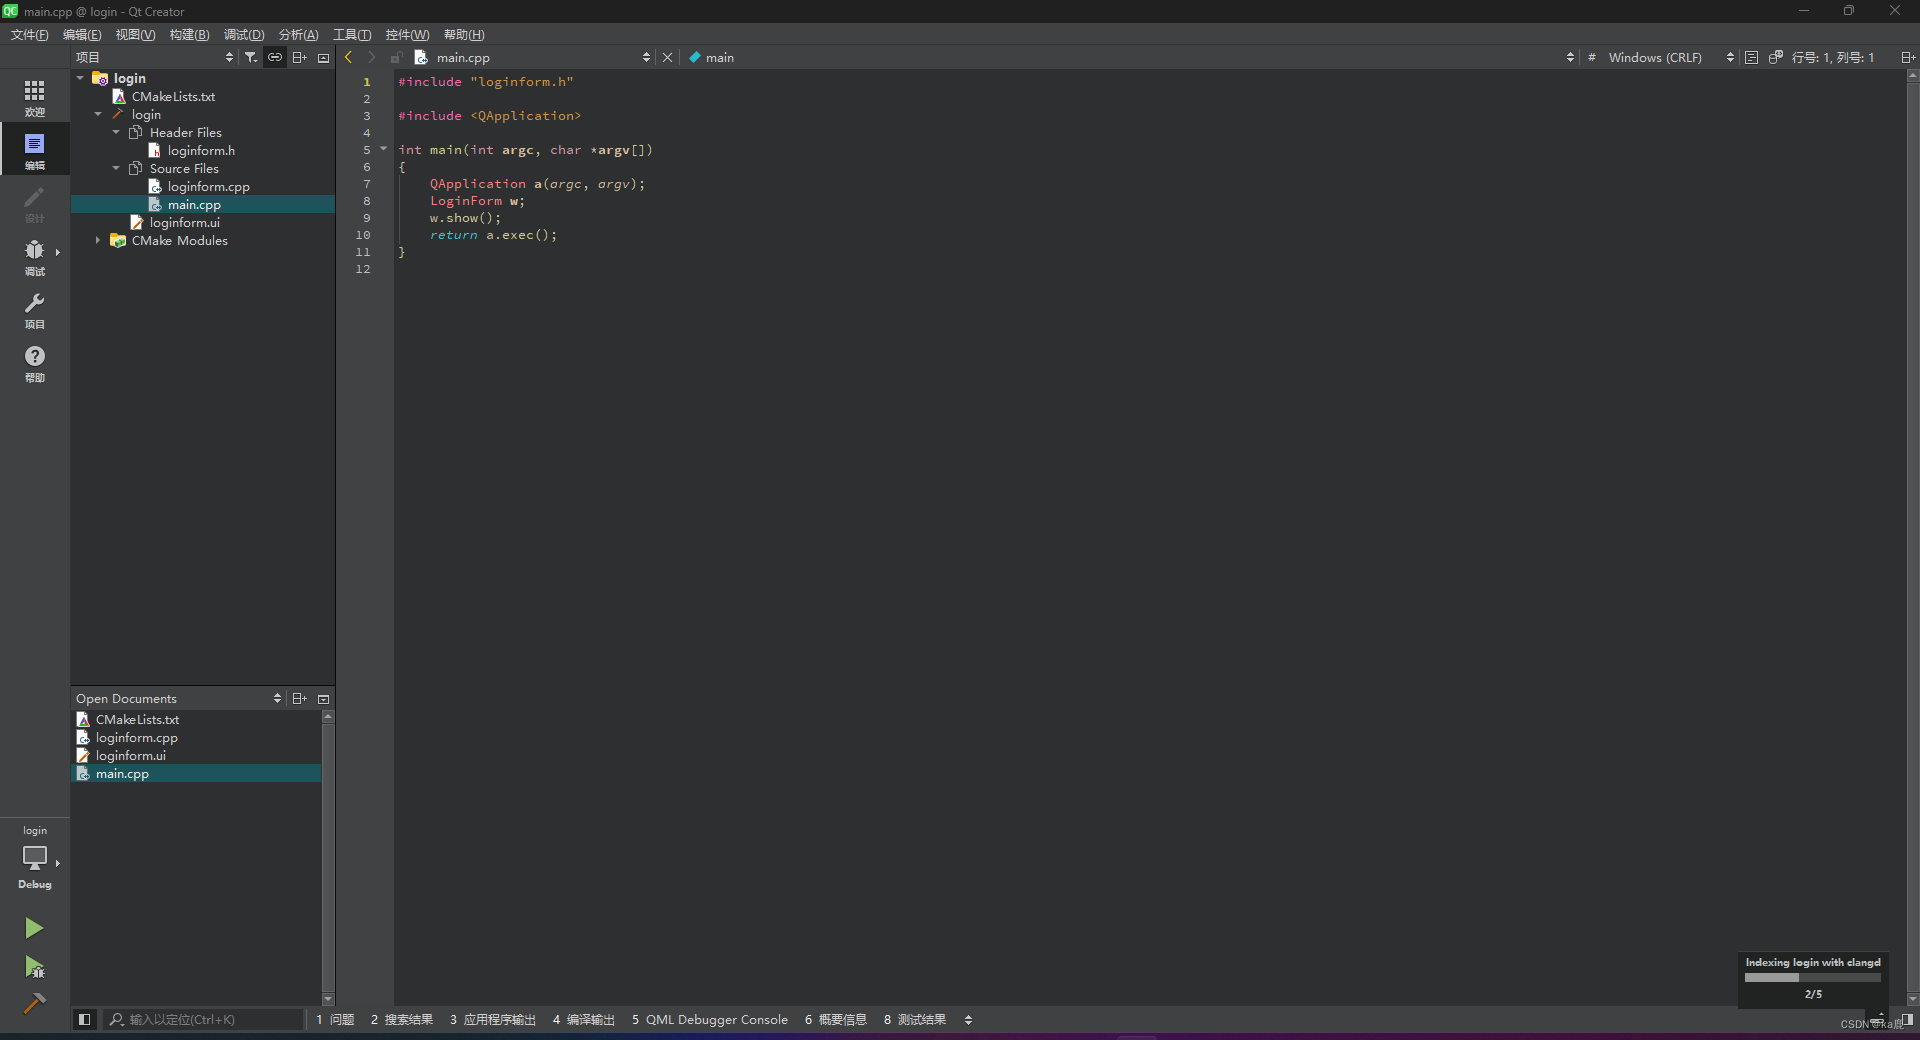Screen dimensions: 1920x1040
Task: Split the editor view from the top right
Action: 1907,57
